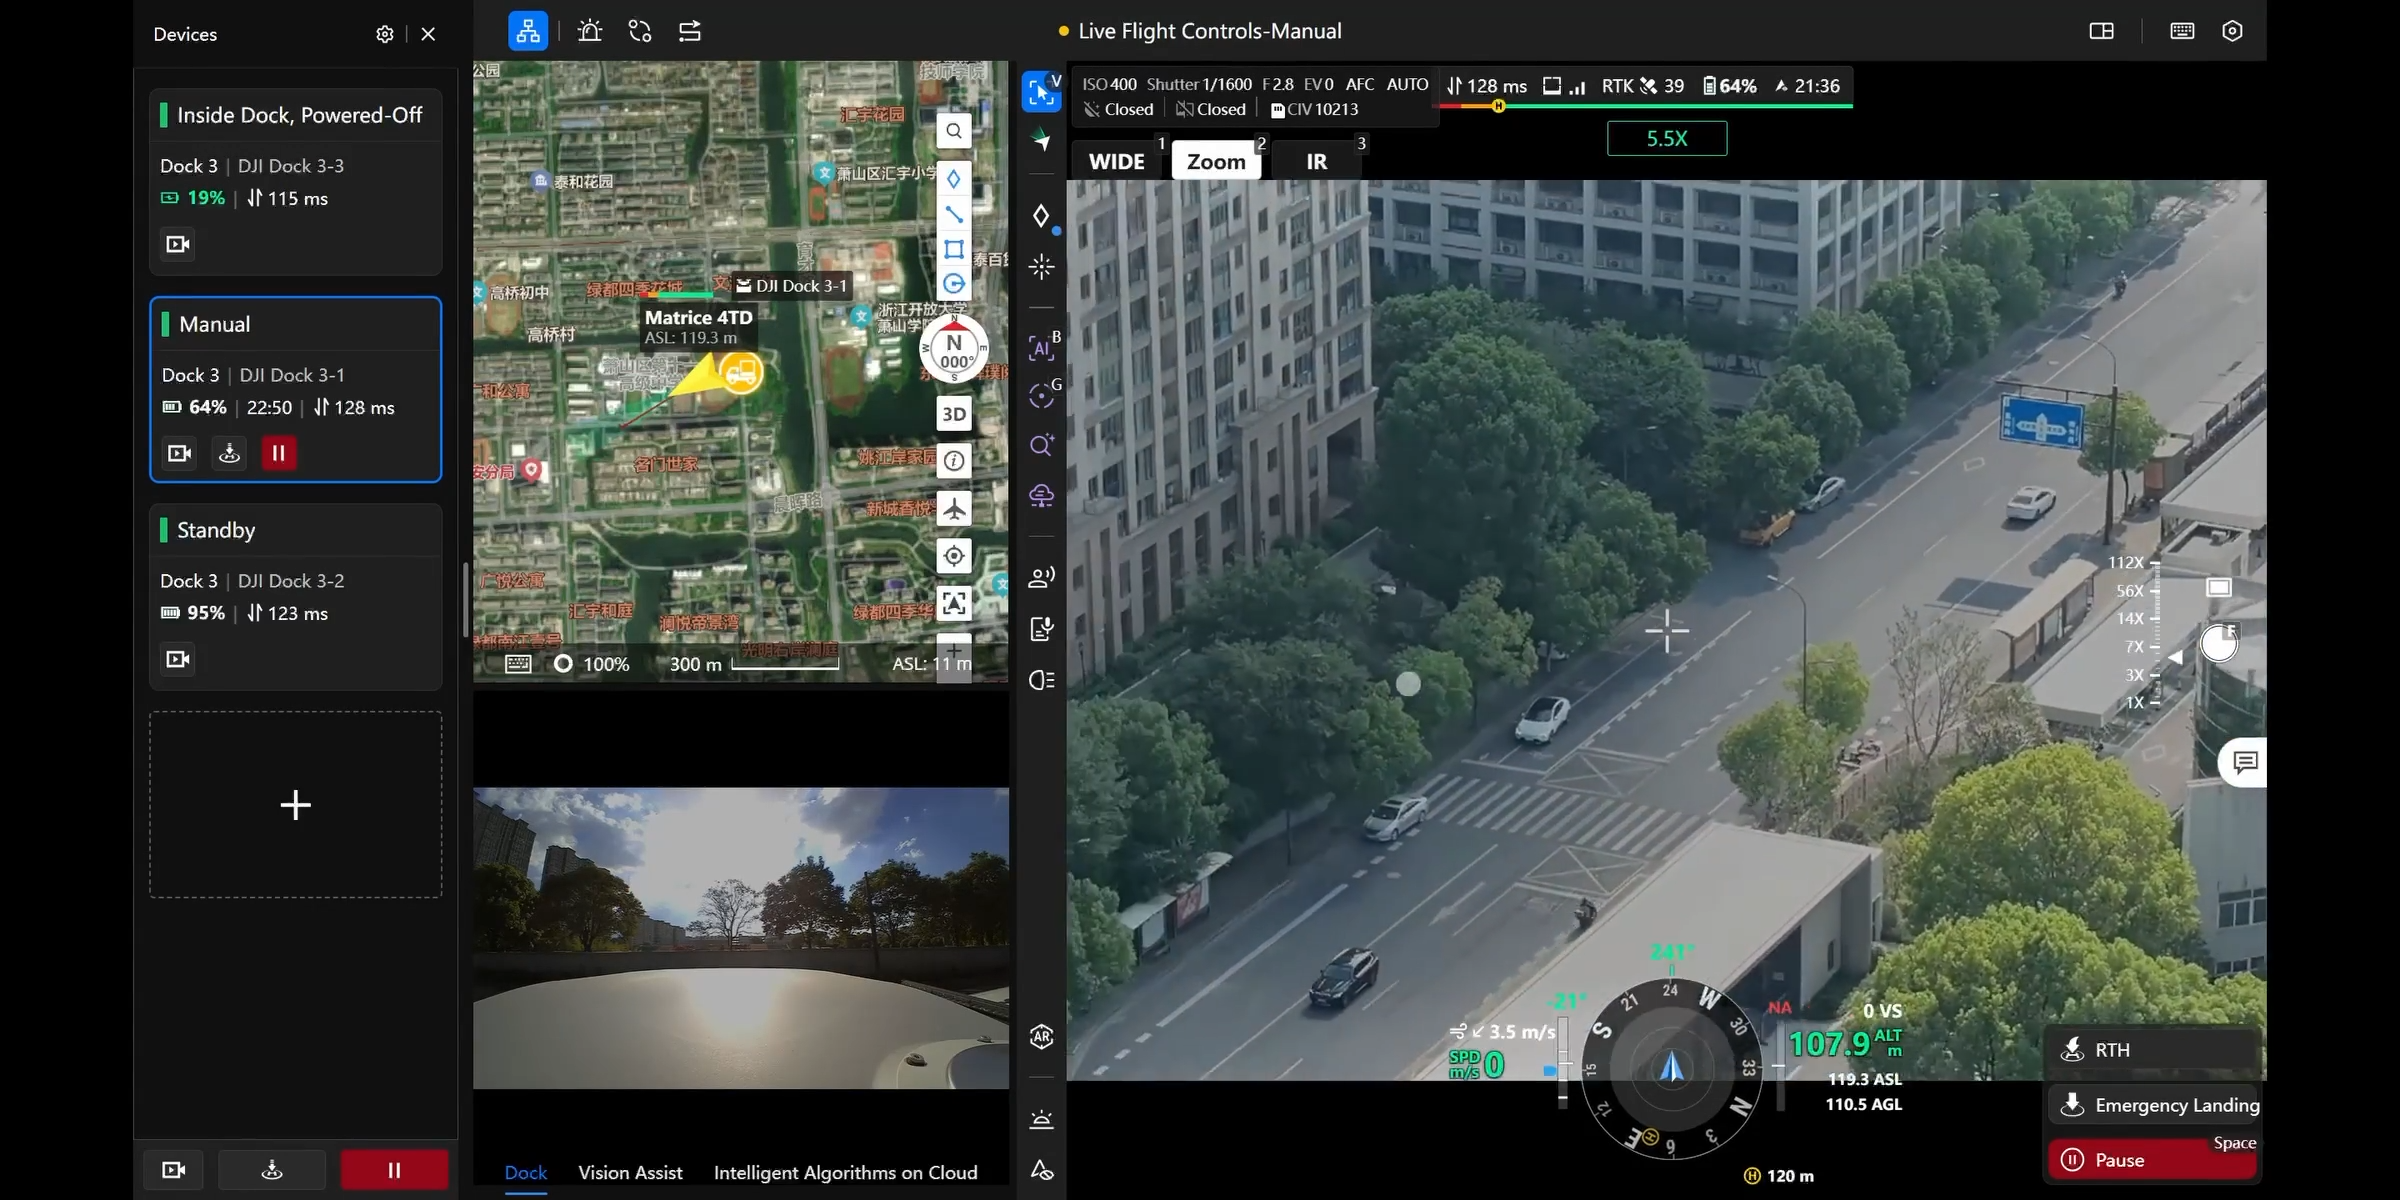Switch to the WIDE camera tab
Image resolution: width=2400 pixels, height=1200 pixels.
click(x=1116, y=162)
